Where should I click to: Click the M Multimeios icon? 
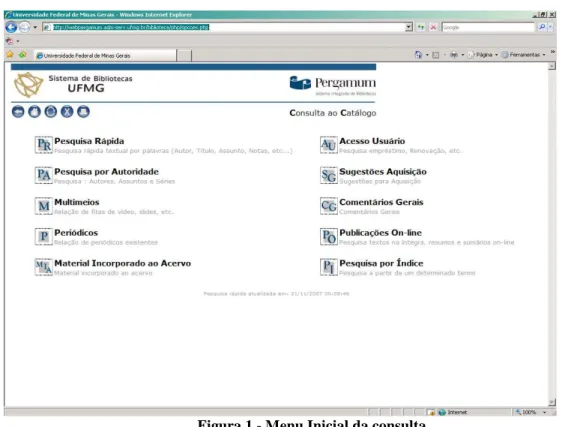pos(44,206)
